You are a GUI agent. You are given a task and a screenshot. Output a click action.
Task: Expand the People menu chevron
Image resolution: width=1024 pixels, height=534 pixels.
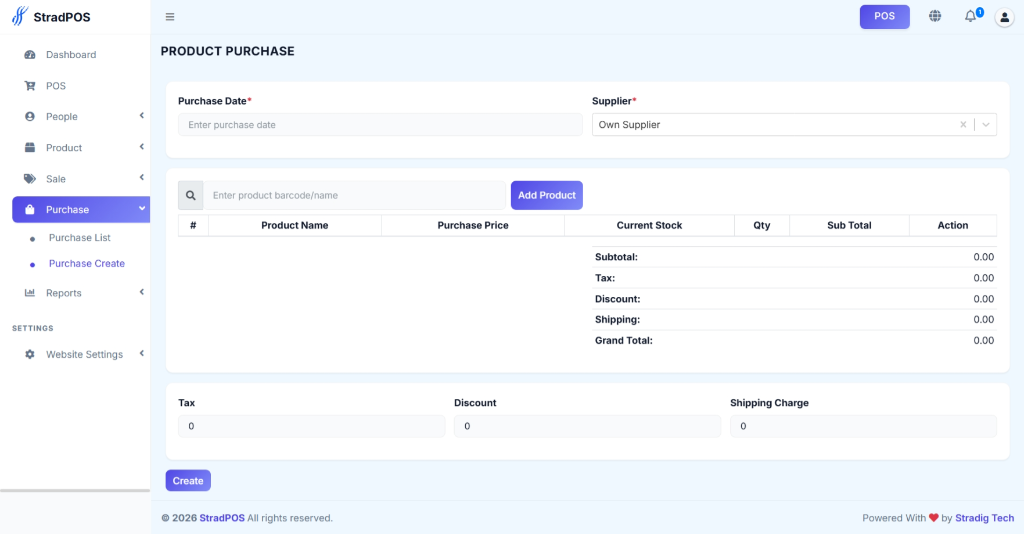[142, 116]
